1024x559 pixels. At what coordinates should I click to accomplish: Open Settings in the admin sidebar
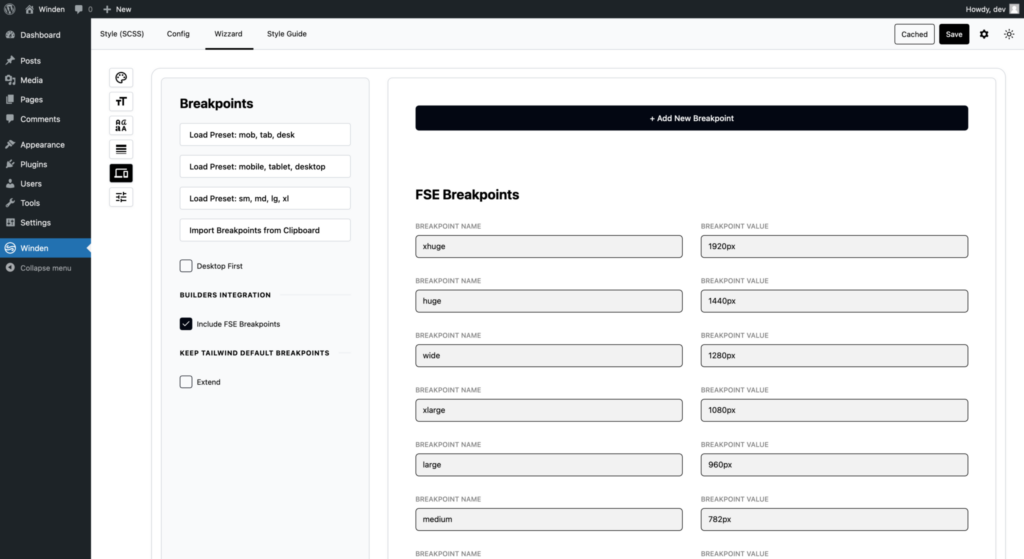pos(35,223)
